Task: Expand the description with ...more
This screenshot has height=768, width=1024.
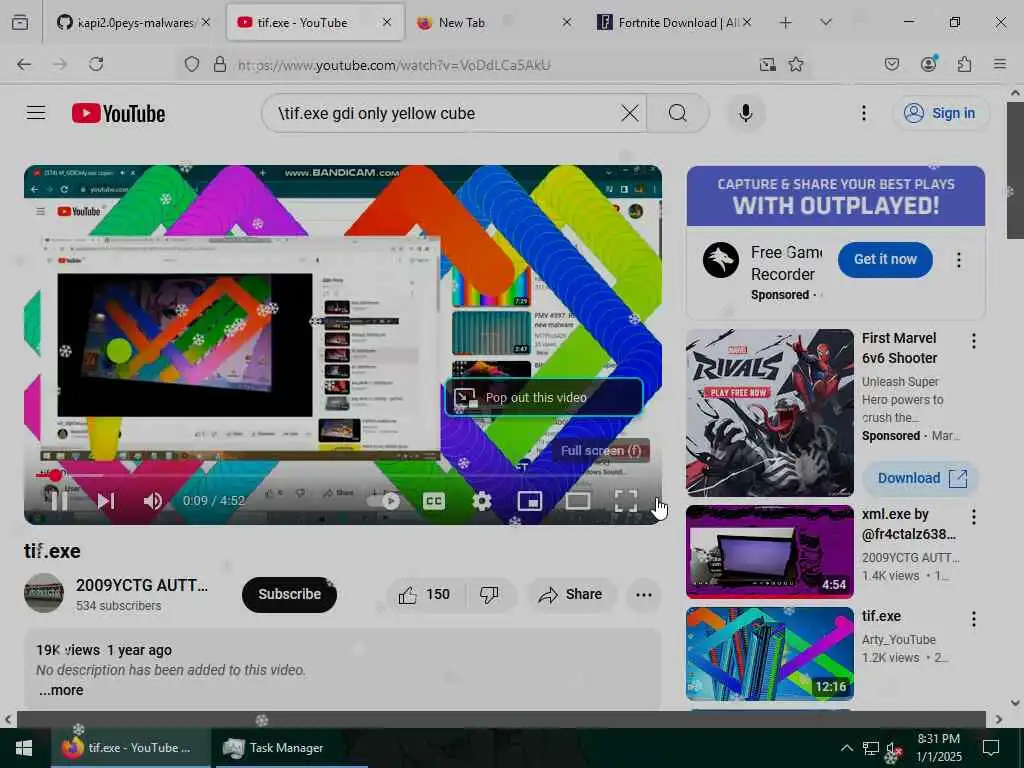Action: click(61, 690)
